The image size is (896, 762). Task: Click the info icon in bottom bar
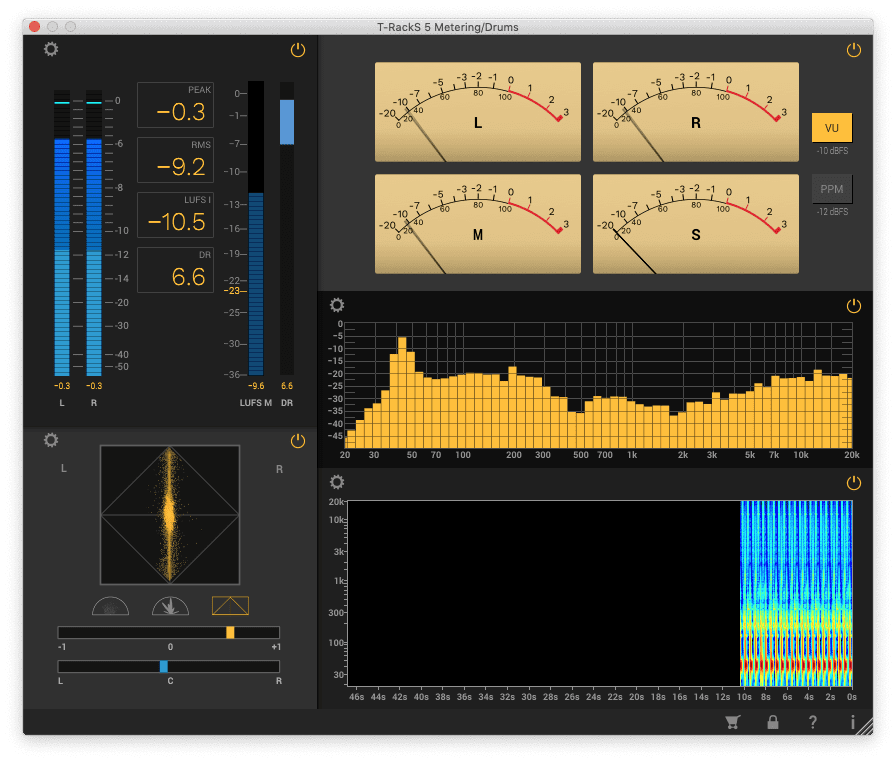pyautogui.click(x=852, y=722)
